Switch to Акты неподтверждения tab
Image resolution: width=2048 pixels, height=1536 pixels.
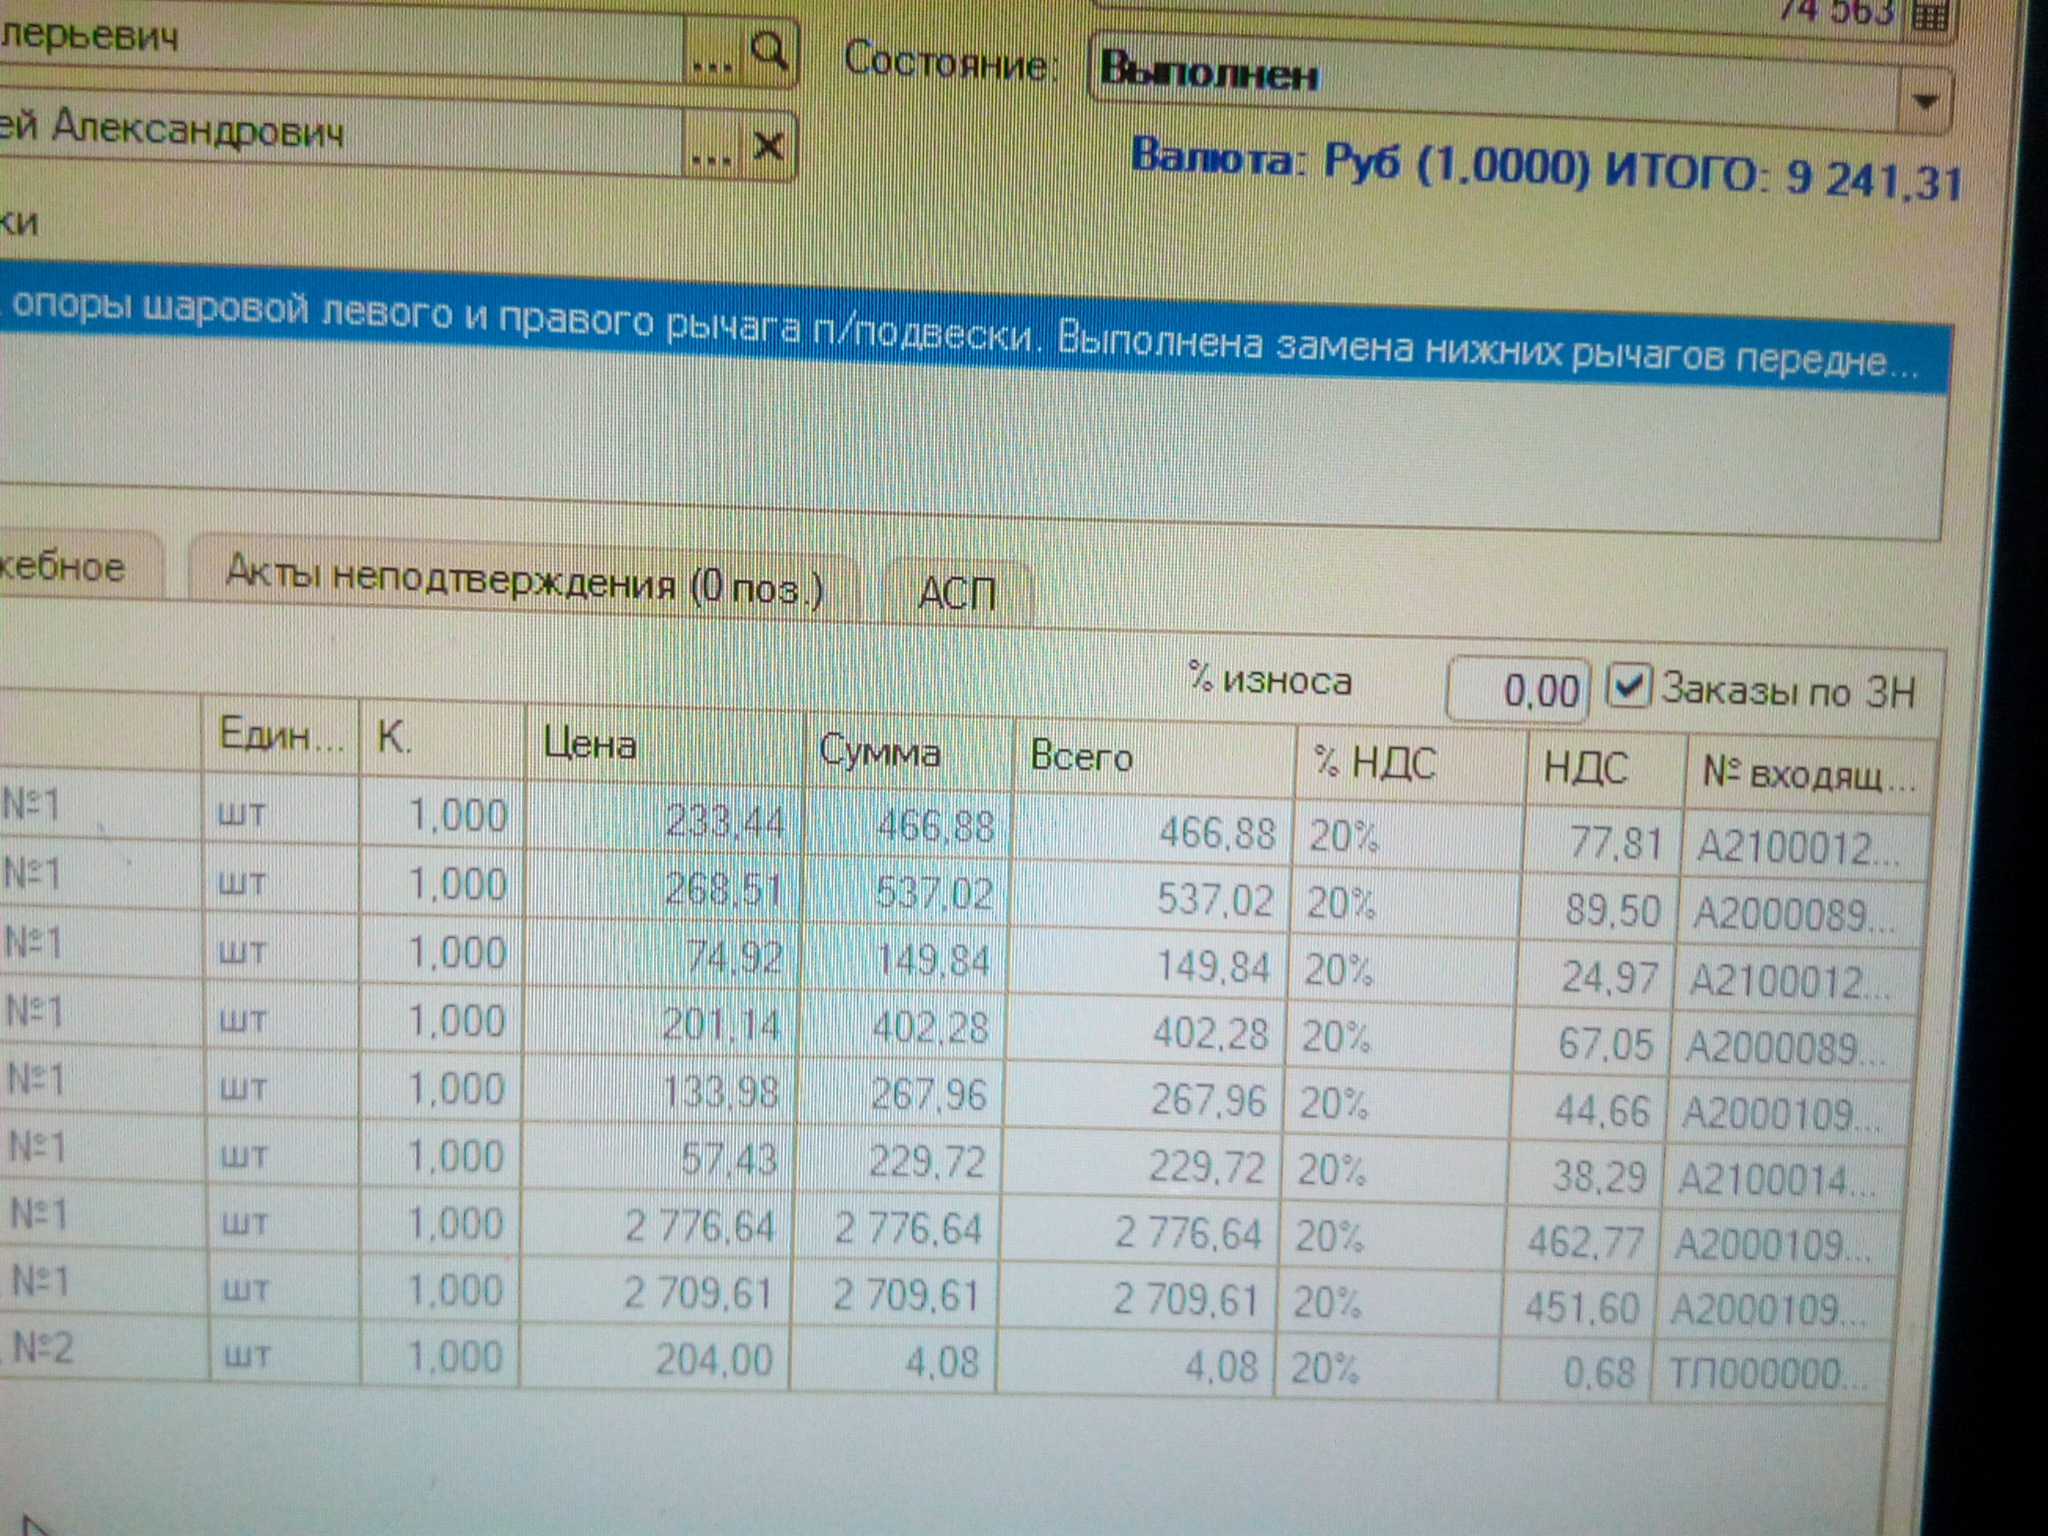pyautogui.click(x=523, y=578)
